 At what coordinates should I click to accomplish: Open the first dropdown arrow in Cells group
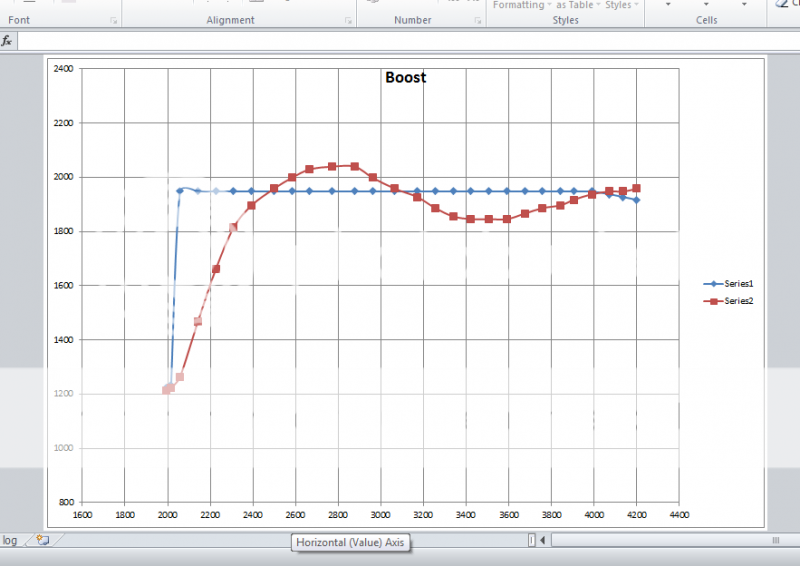668,5
